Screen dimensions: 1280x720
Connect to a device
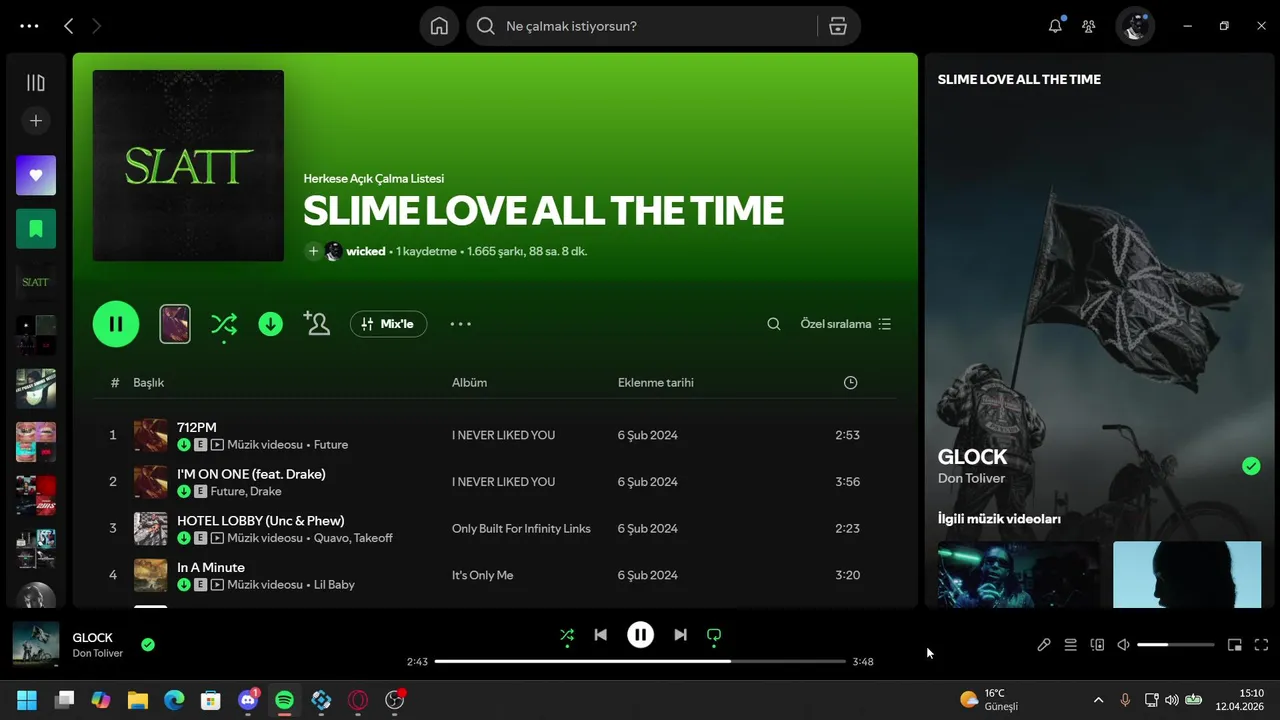point(1097,645)
